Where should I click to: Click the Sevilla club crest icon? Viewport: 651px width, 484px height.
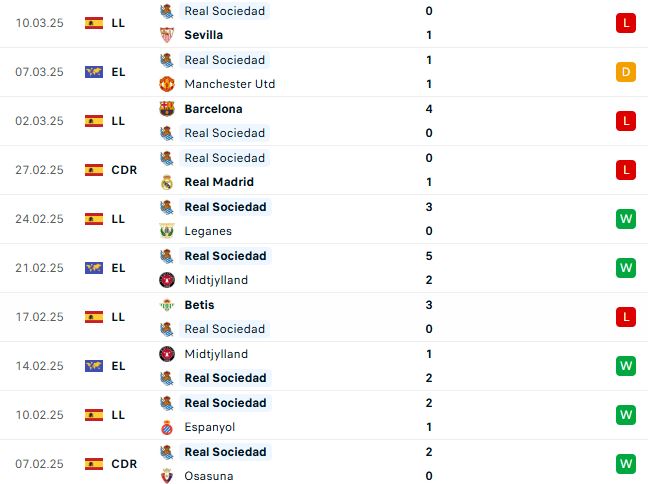tap(167, 35)
